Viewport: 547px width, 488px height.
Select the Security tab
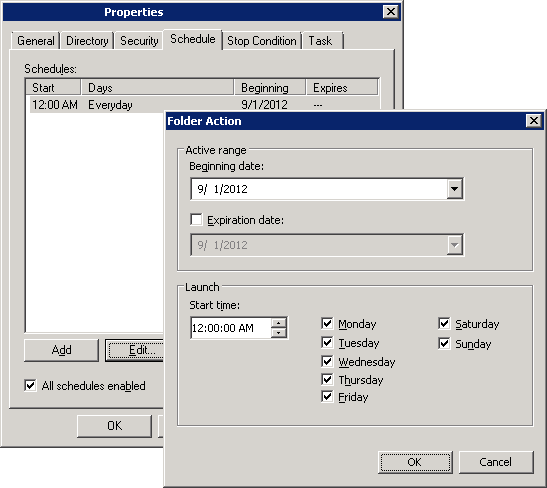pos(139,41)
